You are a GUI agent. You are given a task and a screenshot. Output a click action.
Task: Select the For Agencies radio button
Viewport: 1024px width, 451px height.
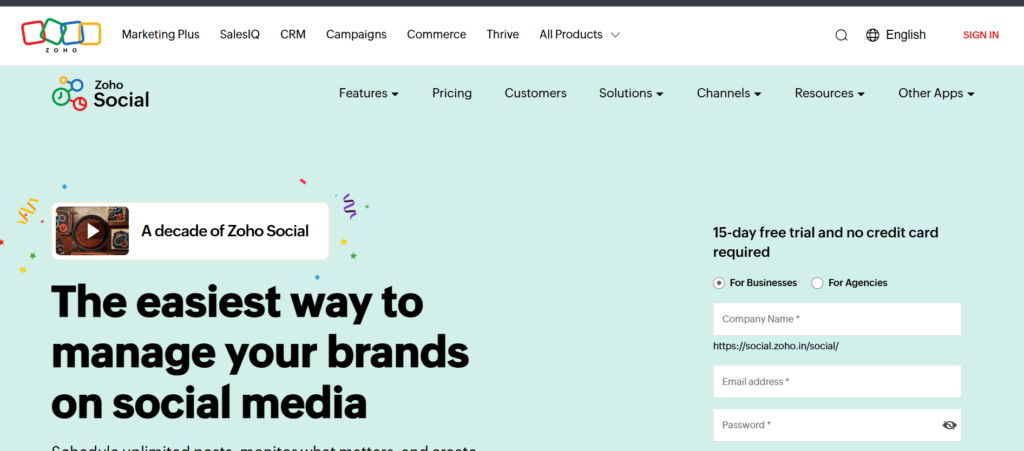click(817, 283)
